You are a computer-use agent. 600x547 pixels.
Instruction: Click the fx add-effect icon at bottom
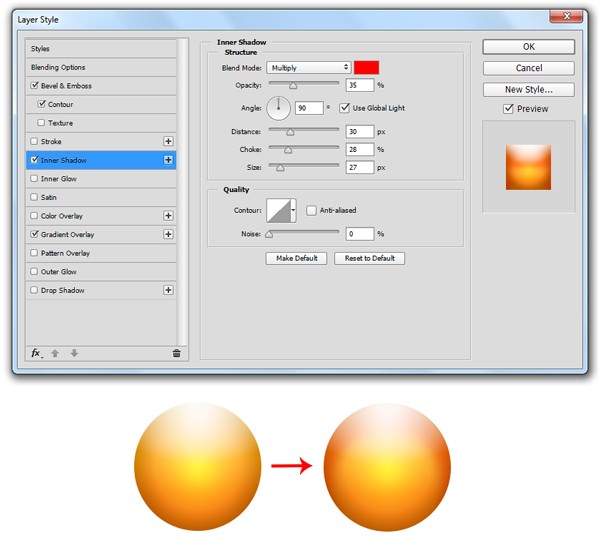point(36,353)
